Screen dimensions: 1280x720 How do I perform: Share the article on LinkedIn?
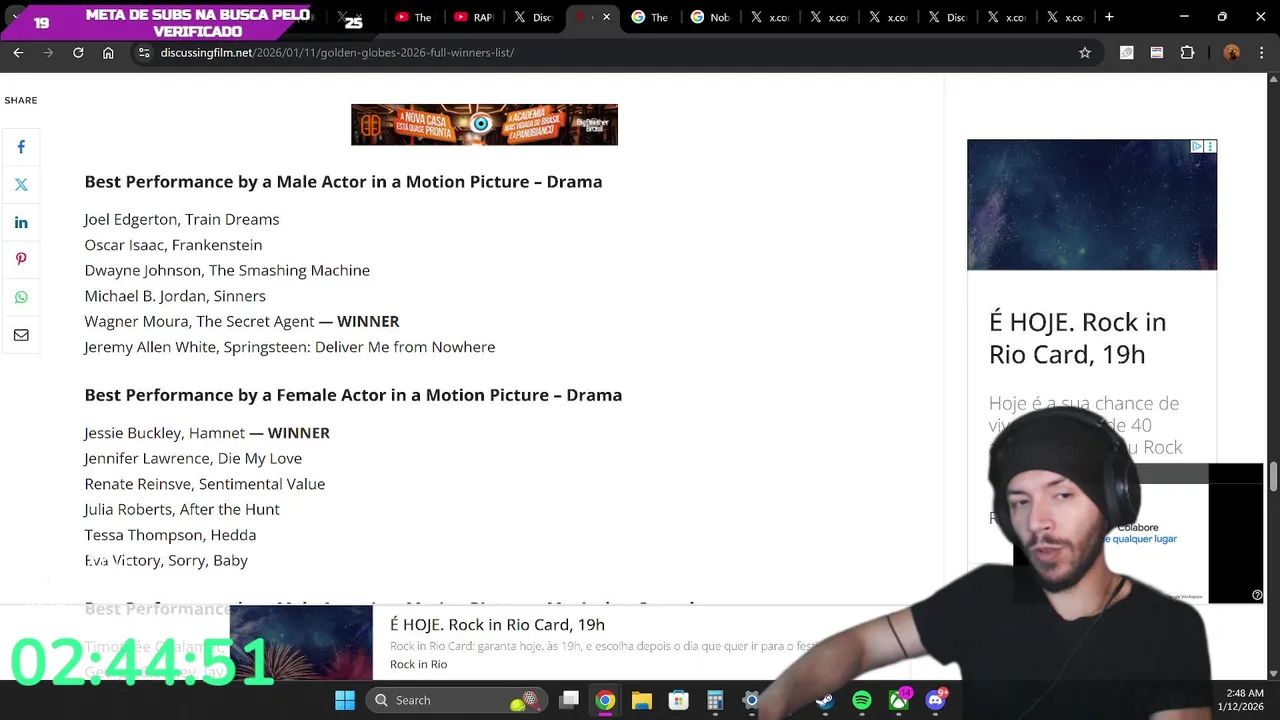coord(21,222)
